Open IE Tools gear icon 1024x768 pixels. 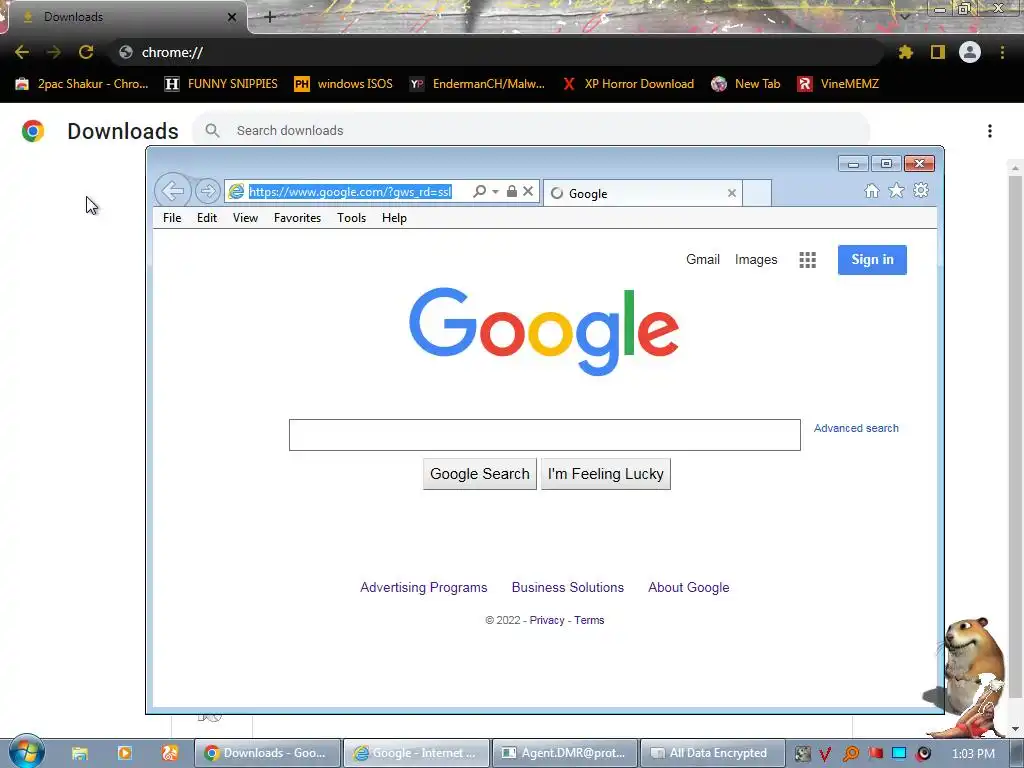coord(921,190)
